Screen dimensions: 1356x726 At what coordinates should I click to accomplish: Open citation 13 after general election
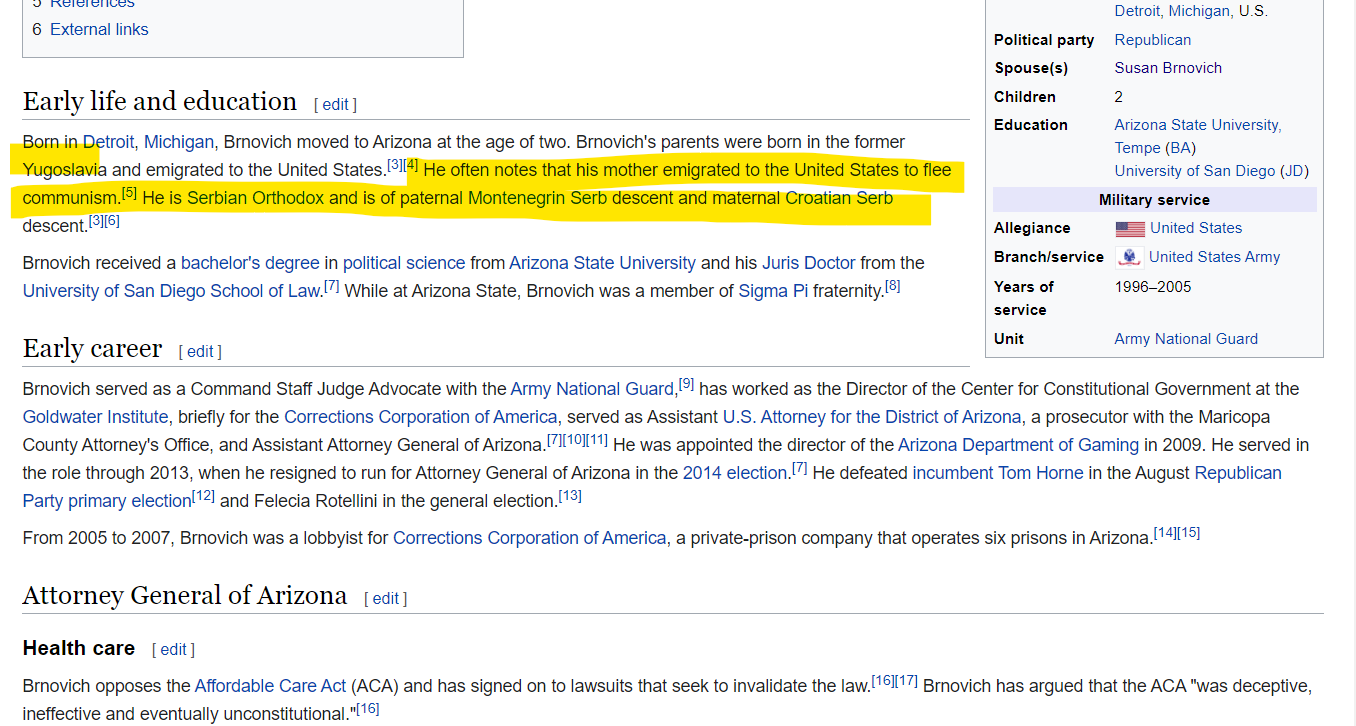coord(570,495)
